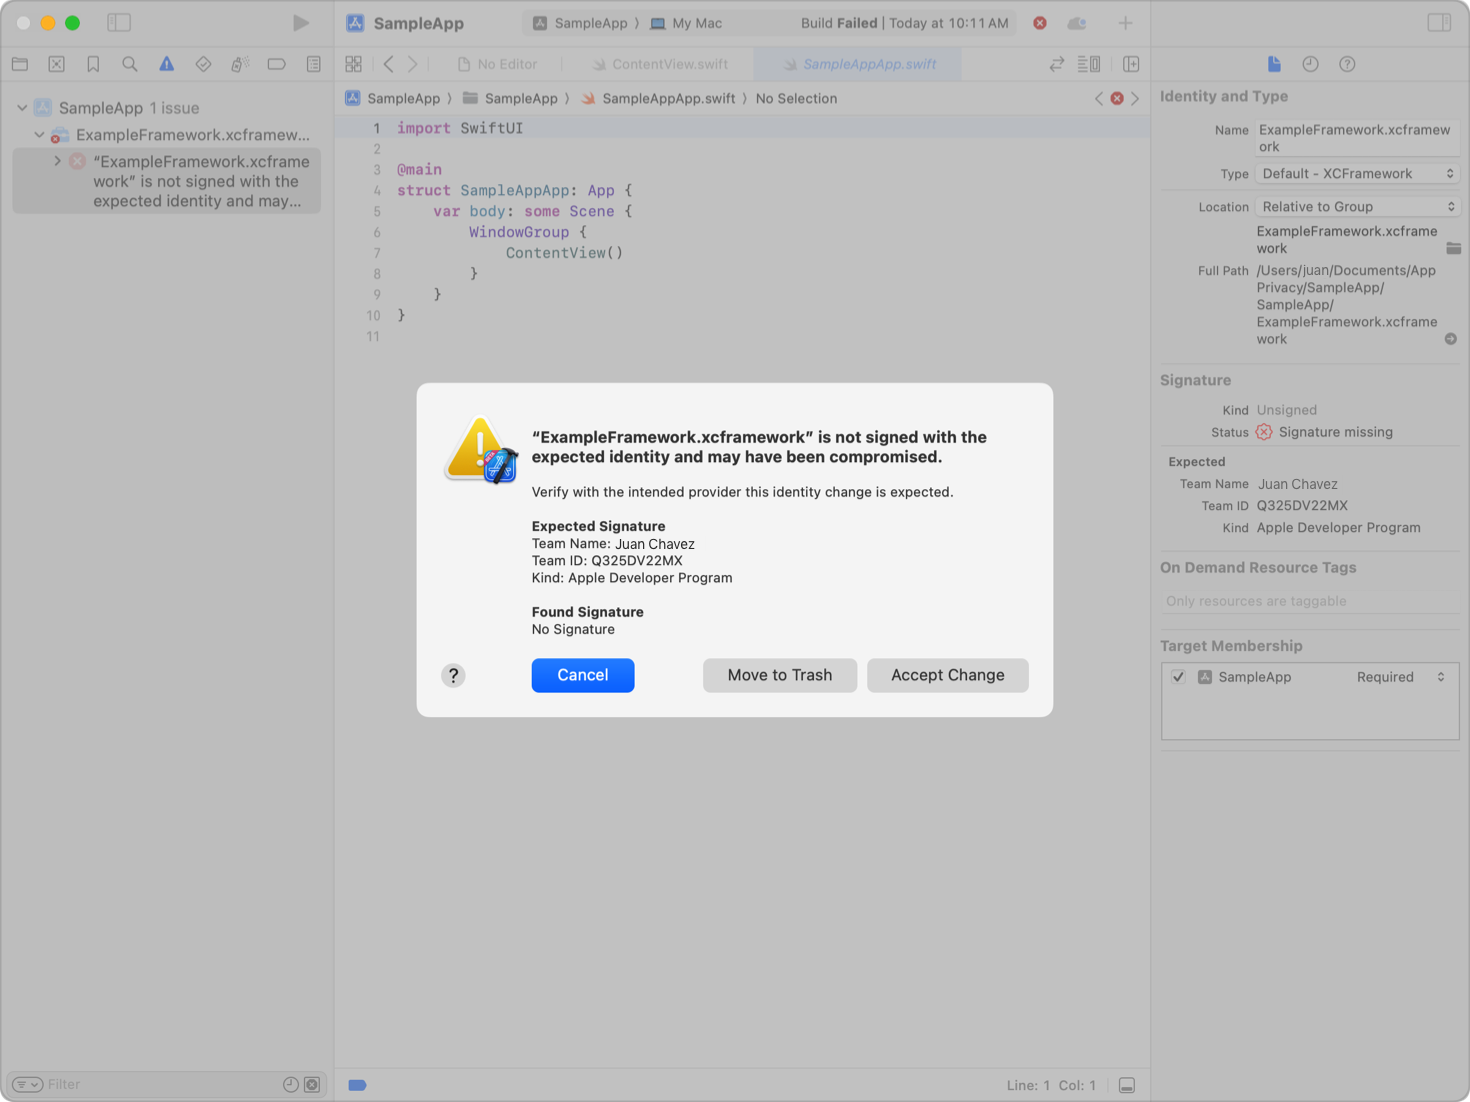Screen dimensions: 1470x1102
Task: Reveal full path with arrow icon
Action: tap(1450, 339)
